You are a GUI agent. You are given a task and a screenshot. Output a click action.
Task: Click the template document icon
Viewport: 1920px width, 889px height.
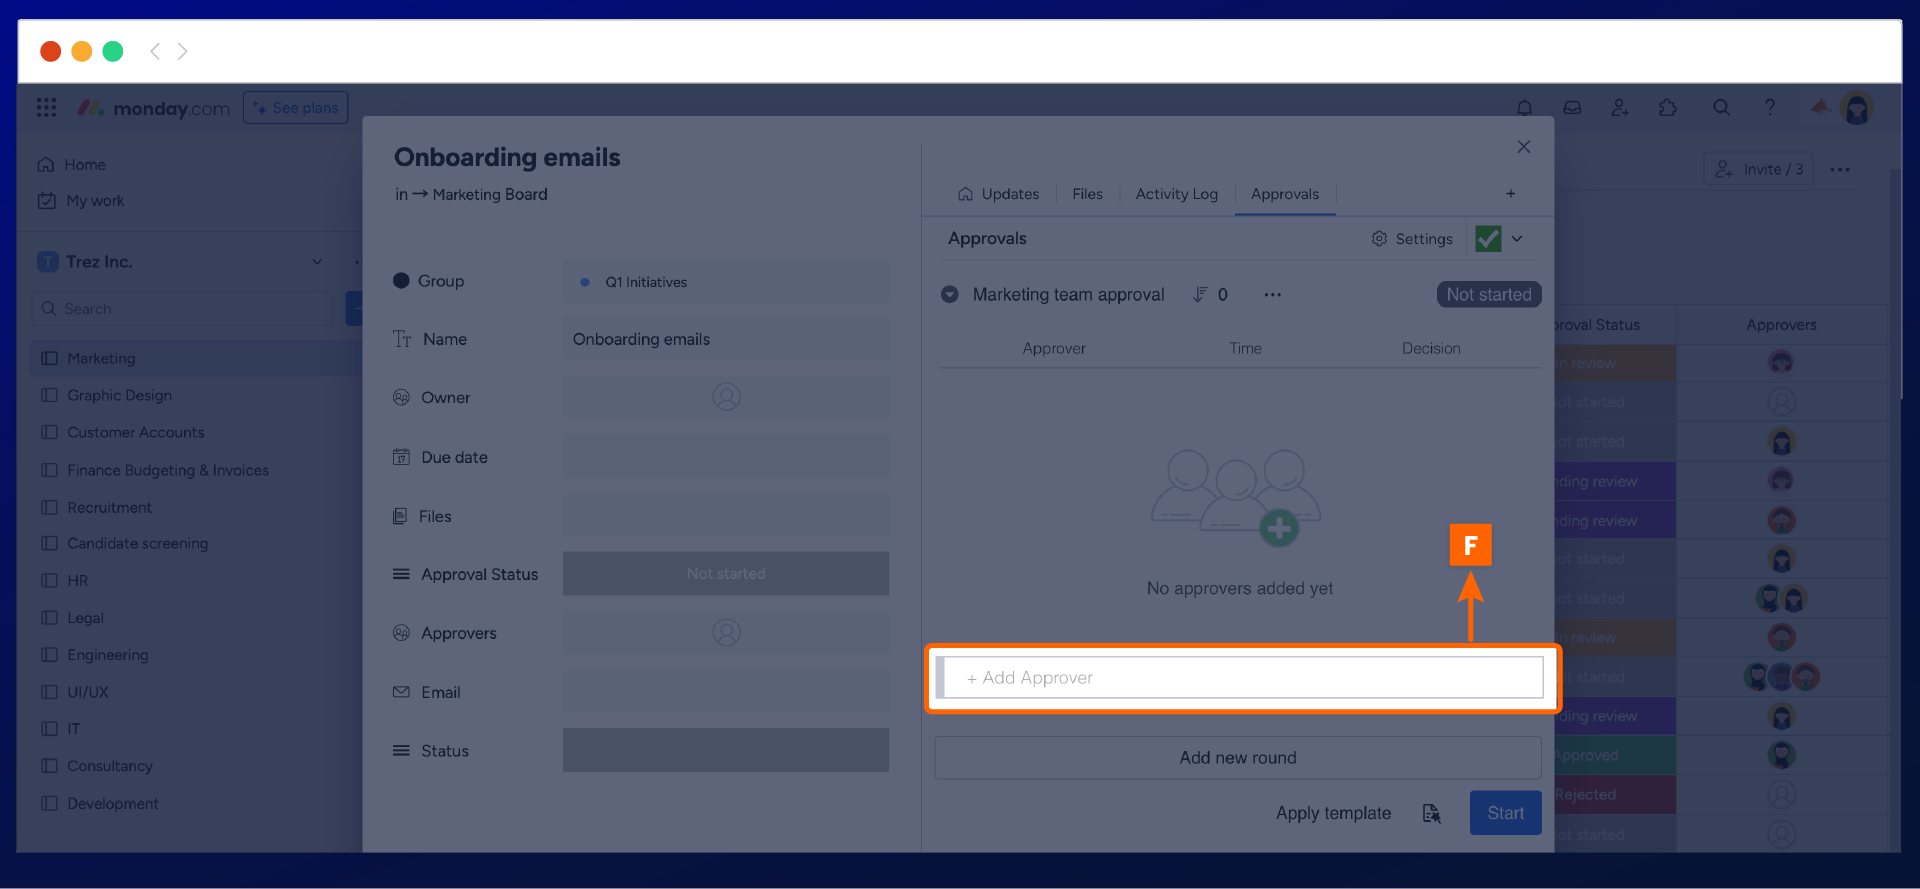[1432, 814]
